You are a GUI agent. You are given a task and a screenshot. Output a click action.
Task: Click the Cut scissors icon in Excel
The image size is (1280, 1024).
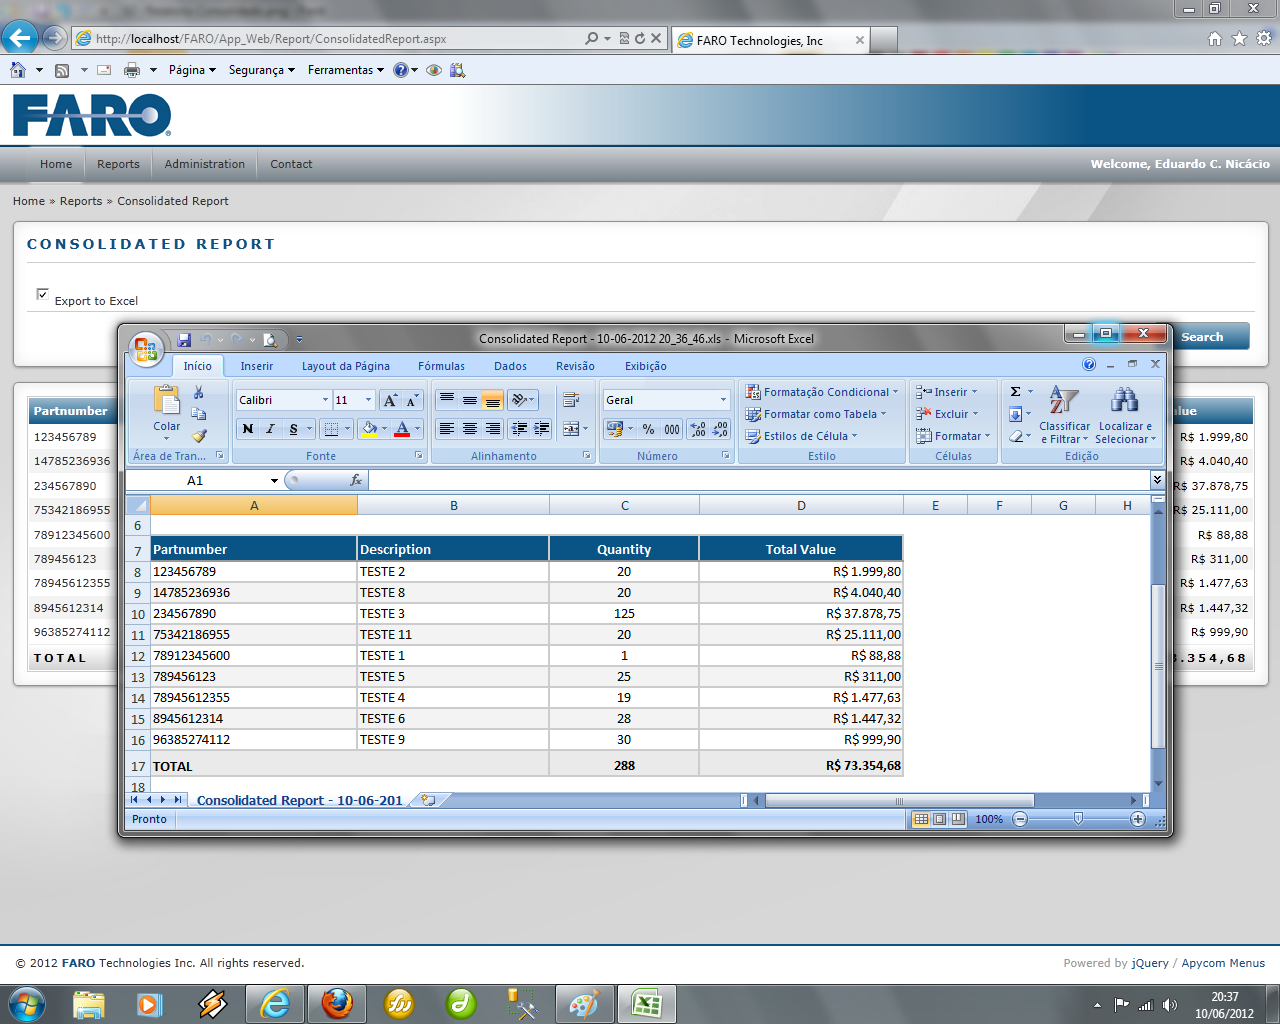199,392
